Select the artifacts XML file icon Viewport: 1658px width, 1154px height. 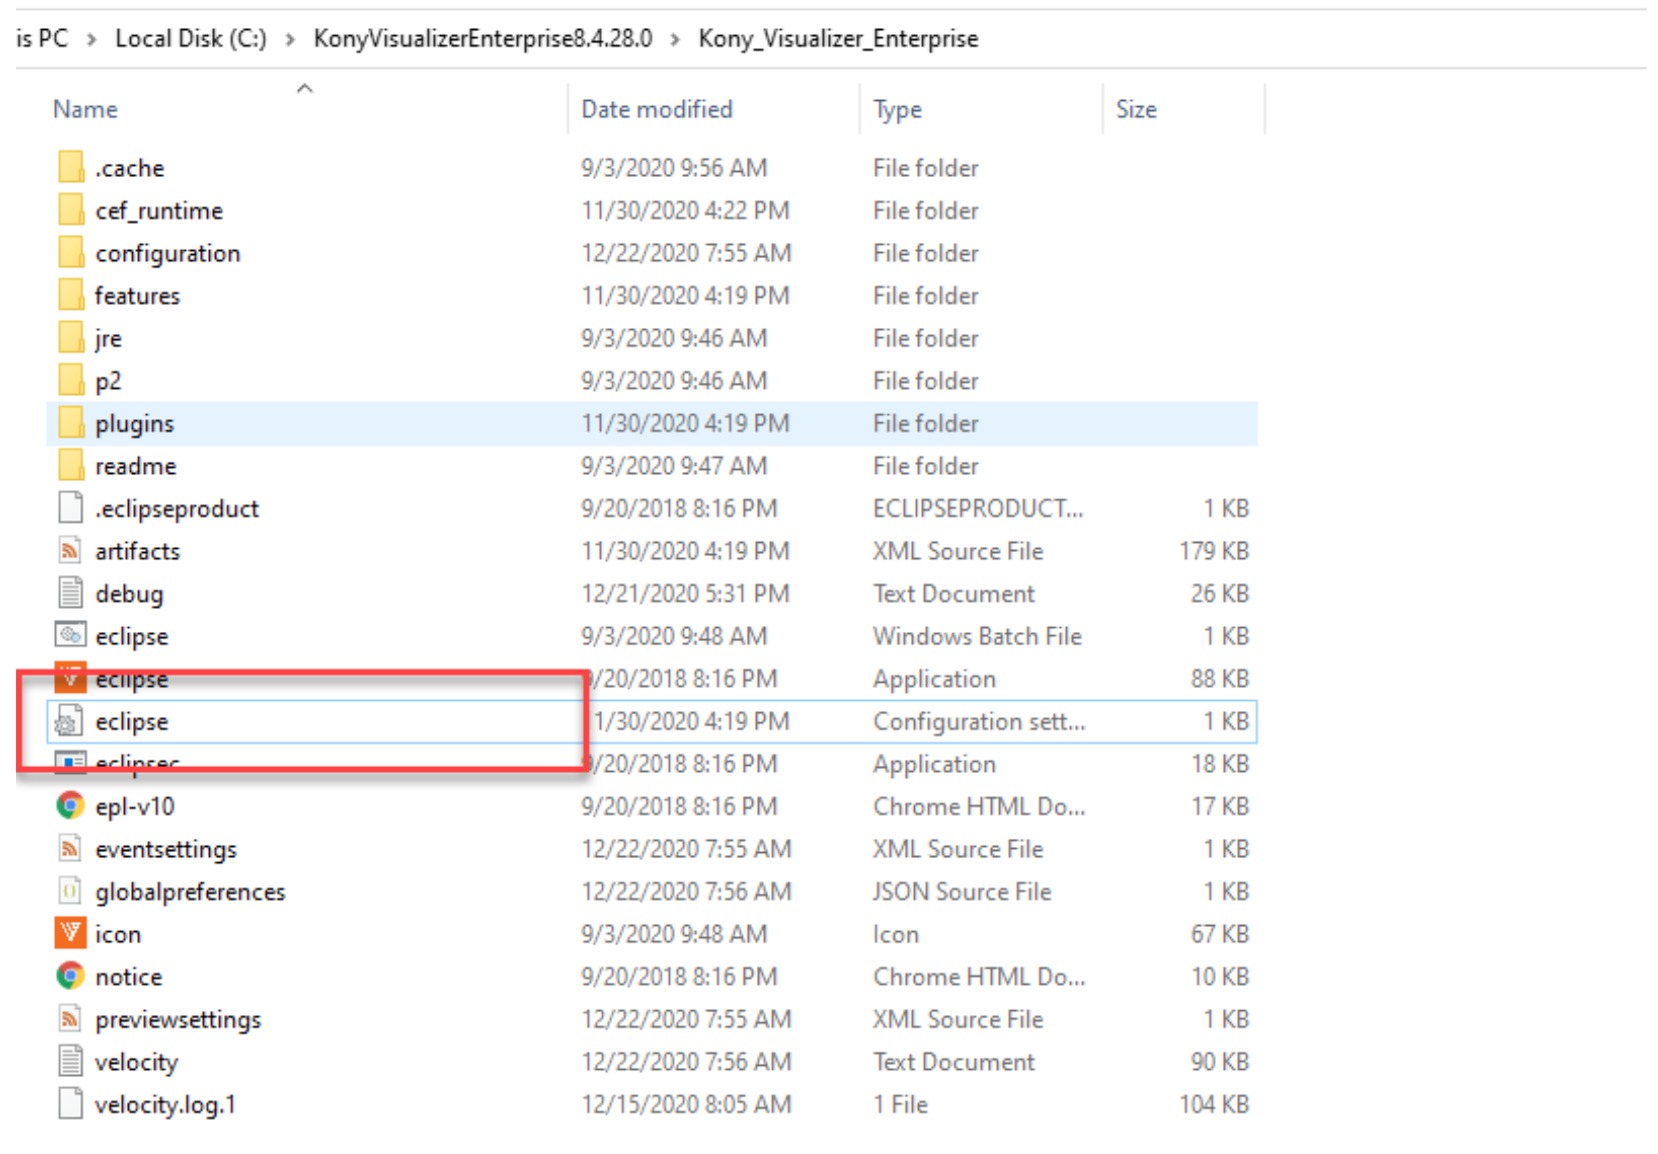pos(70,550)
